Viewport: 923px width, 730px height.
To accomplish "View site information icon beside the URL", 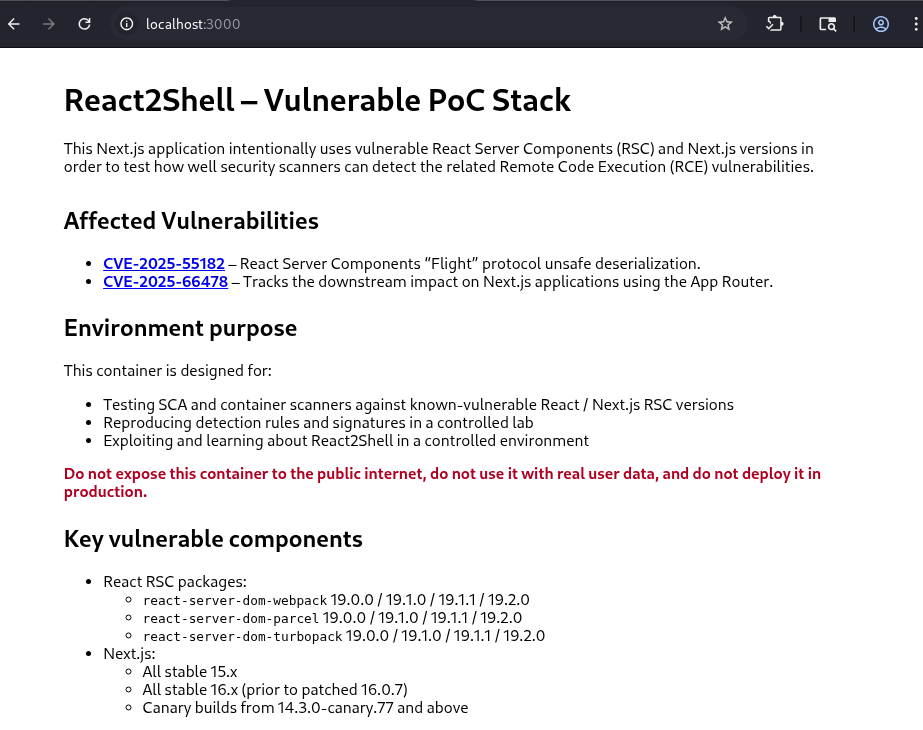I will [x=127, y=24].
